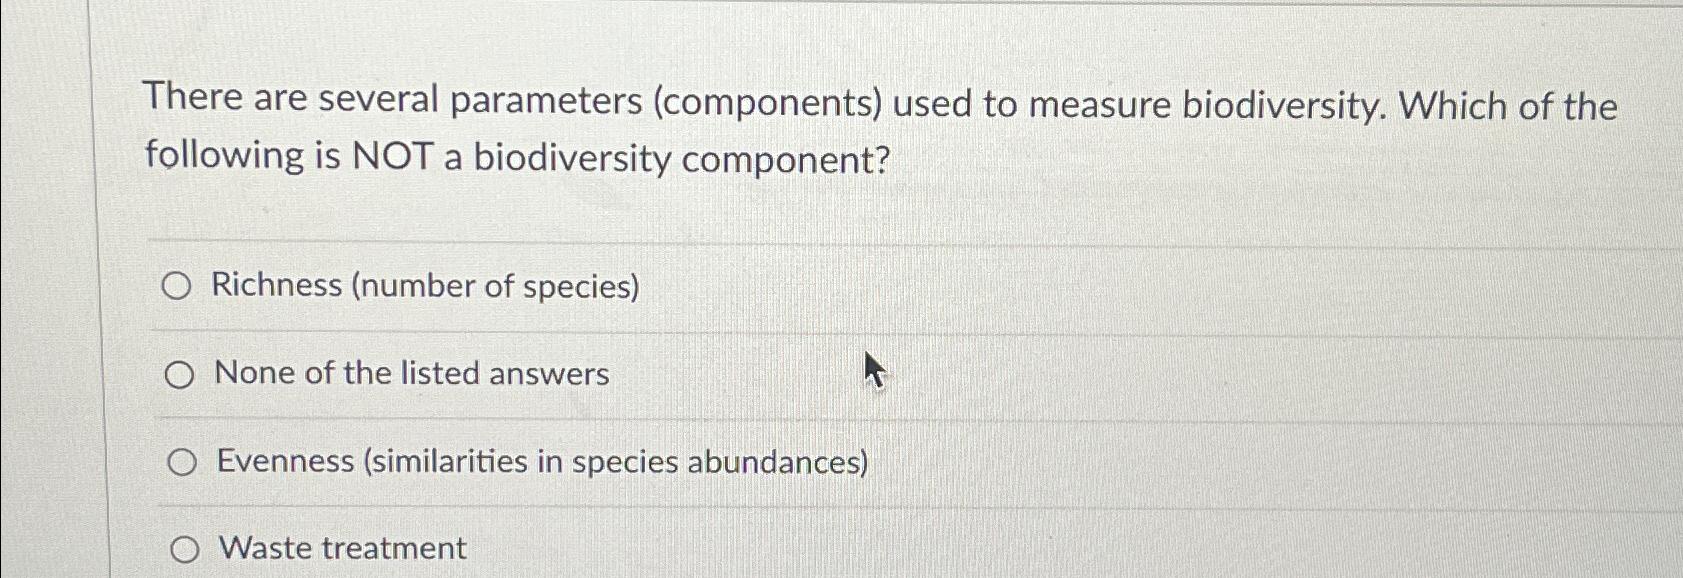The height and width of the screenshot is (578, 1683).
Task: Click the Evenness (similarities in species abundances) text
Action: pyautogui.click(x=542, y=462)
